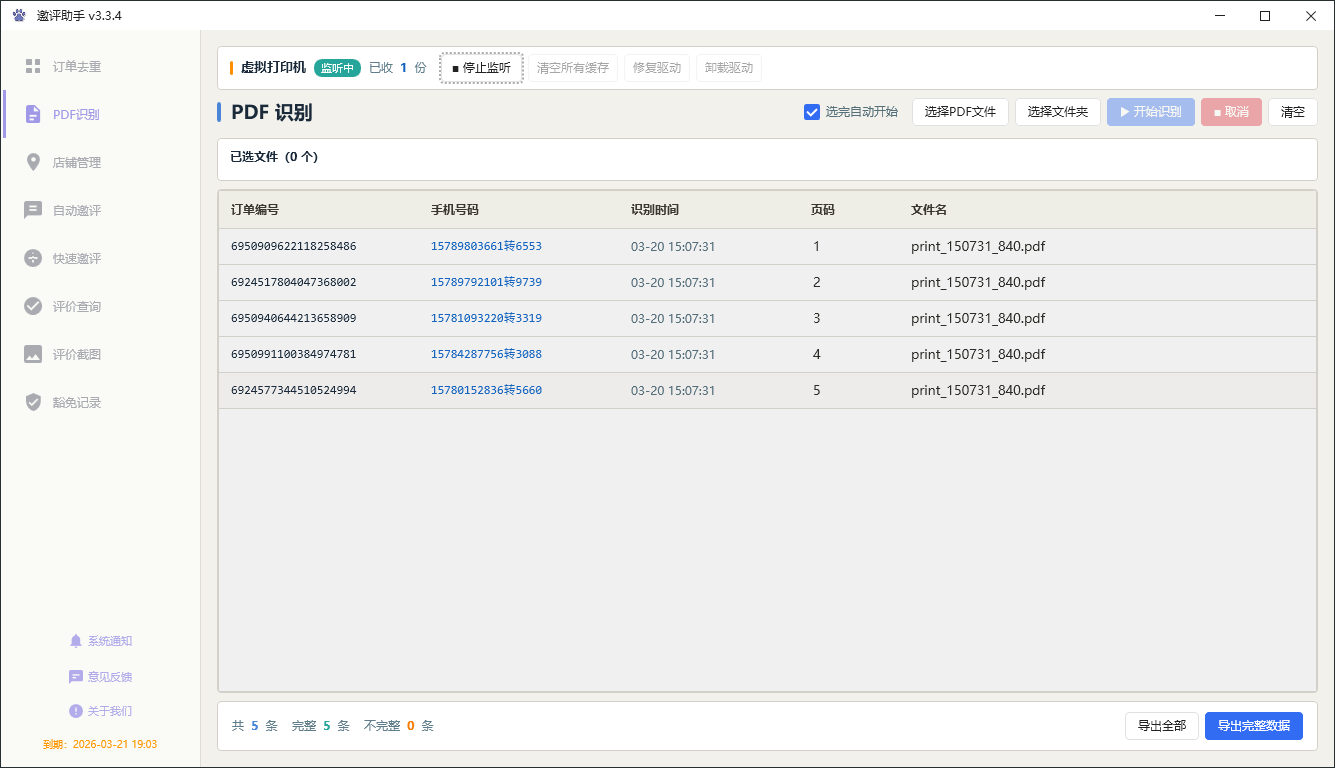Viewport: 1335px width, 768px height.
Task: Click the PDF识别 document icon in sidebar
Action: tap(33, 114)
